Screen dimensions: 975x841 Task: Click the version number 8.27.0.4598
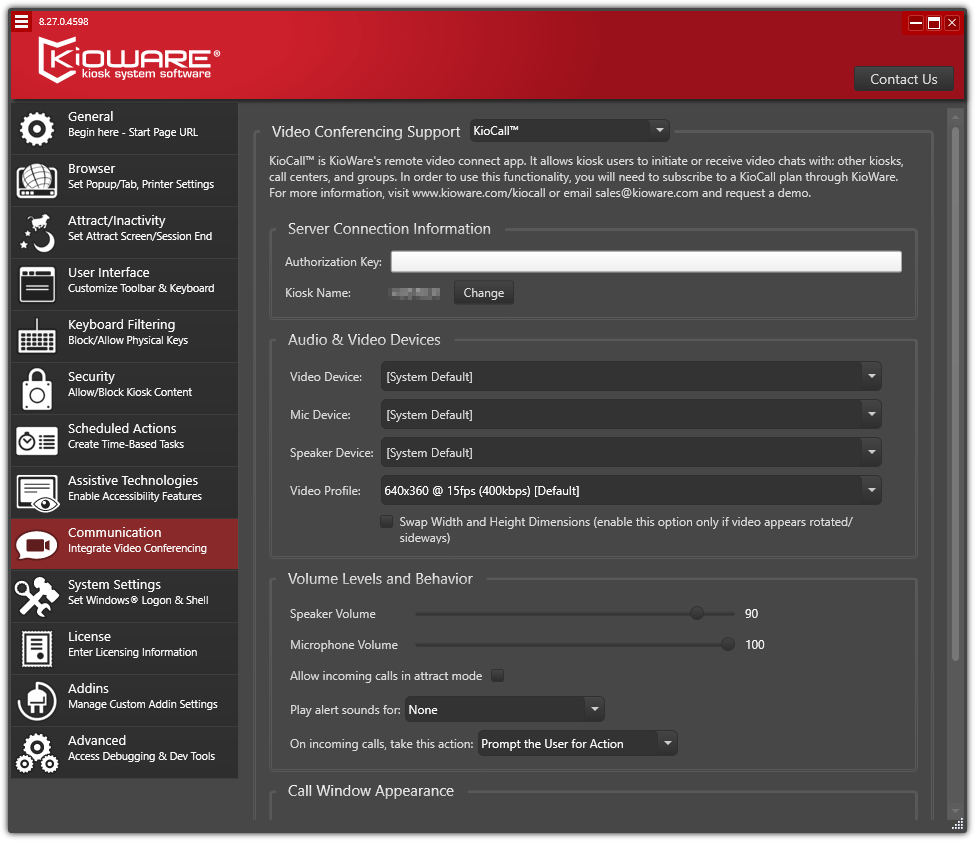(63, 22)
